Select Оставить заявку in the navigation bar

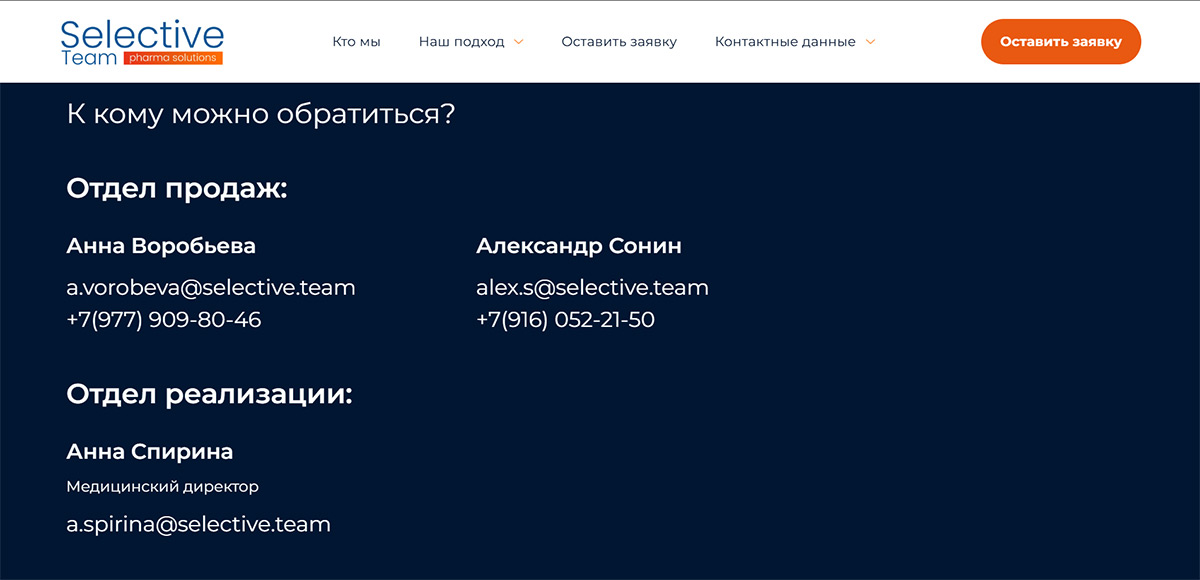coord(619,42)
